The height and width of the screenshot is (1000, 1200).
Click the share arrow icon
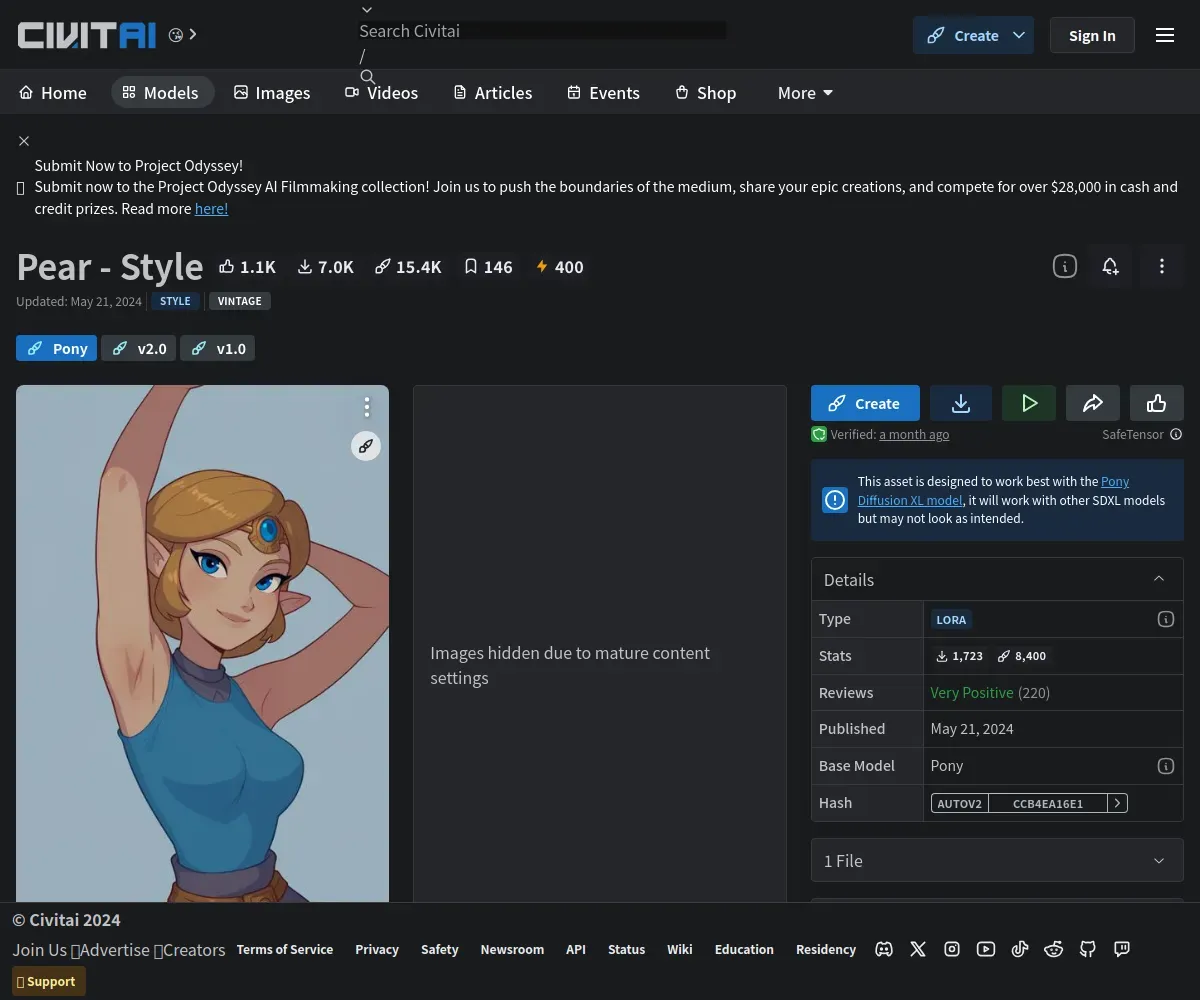tap(1092, 403)
